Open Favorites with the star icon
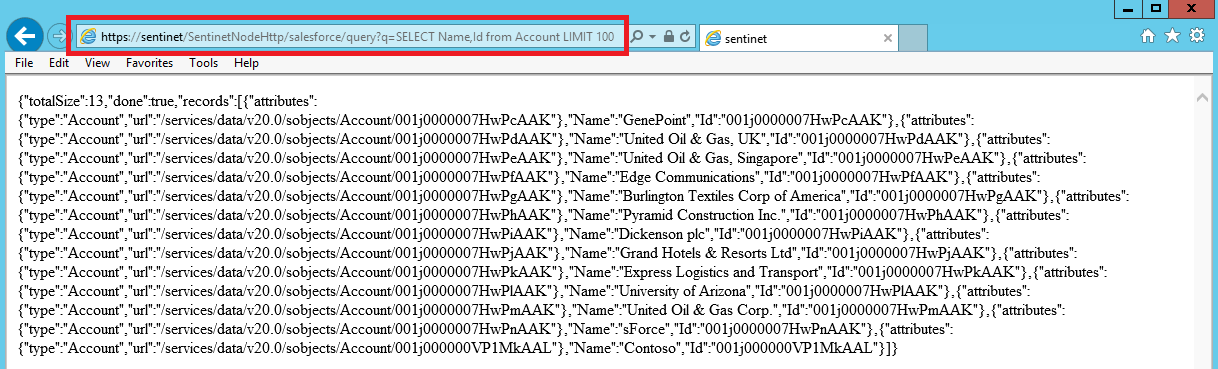Screen dimensions: 1218x369 pos(1173,36)
